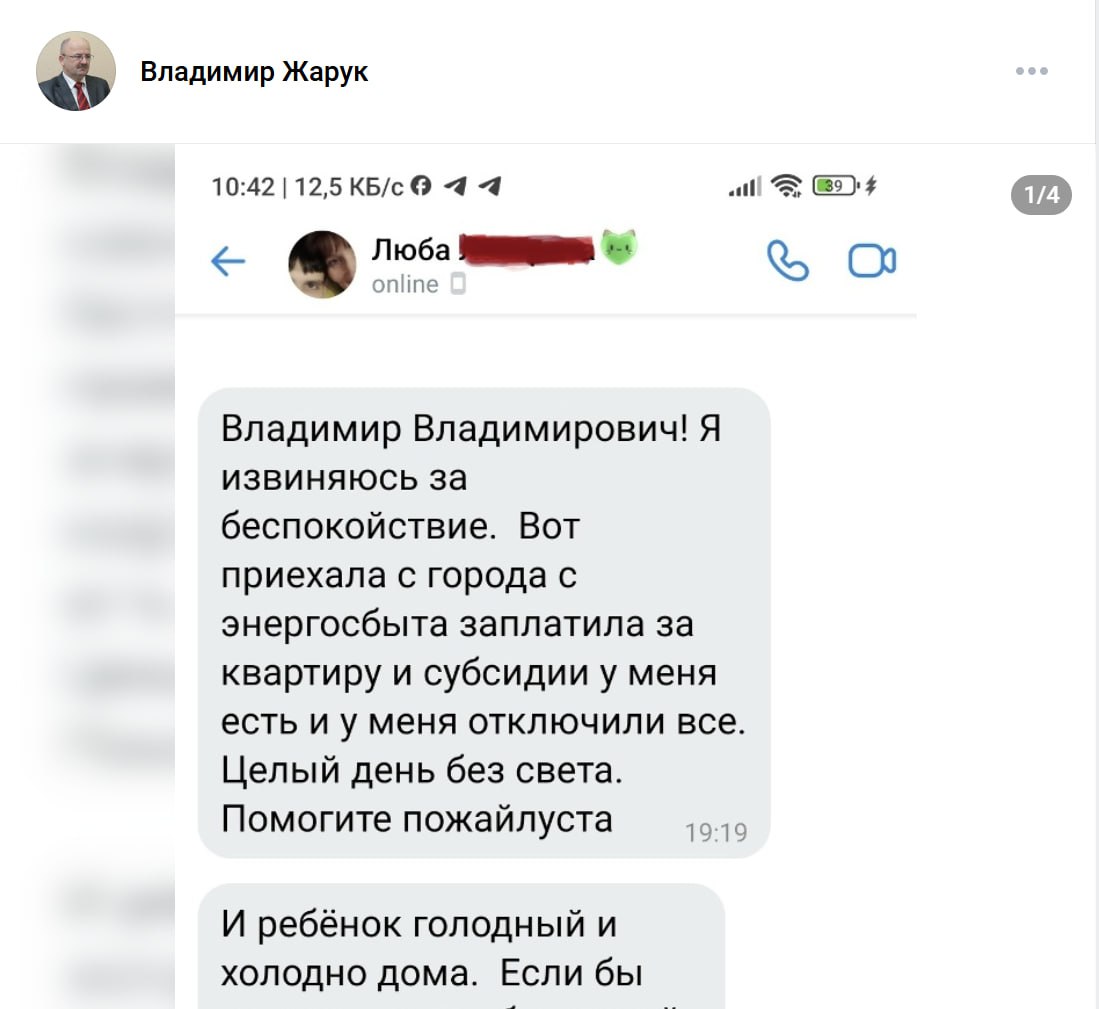The image size is (1099, 1009).
Task: Click Владимир Жарук profile avatar
Action: 76,71
